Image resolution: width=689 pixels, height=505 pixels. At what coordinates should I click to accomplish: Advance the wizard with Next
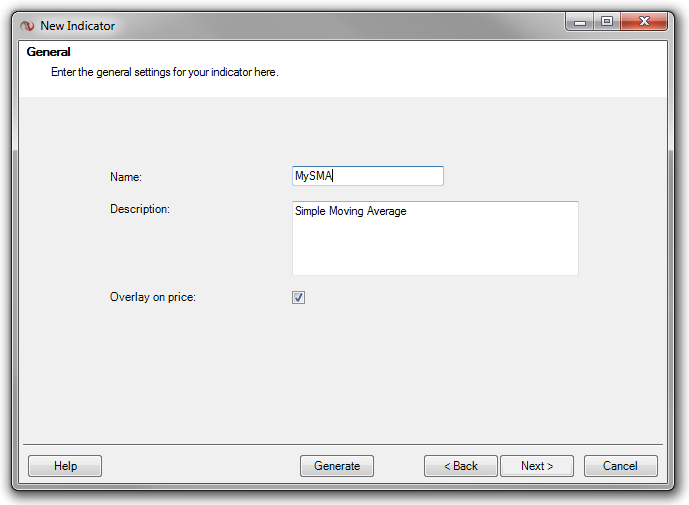click(537, 466)
